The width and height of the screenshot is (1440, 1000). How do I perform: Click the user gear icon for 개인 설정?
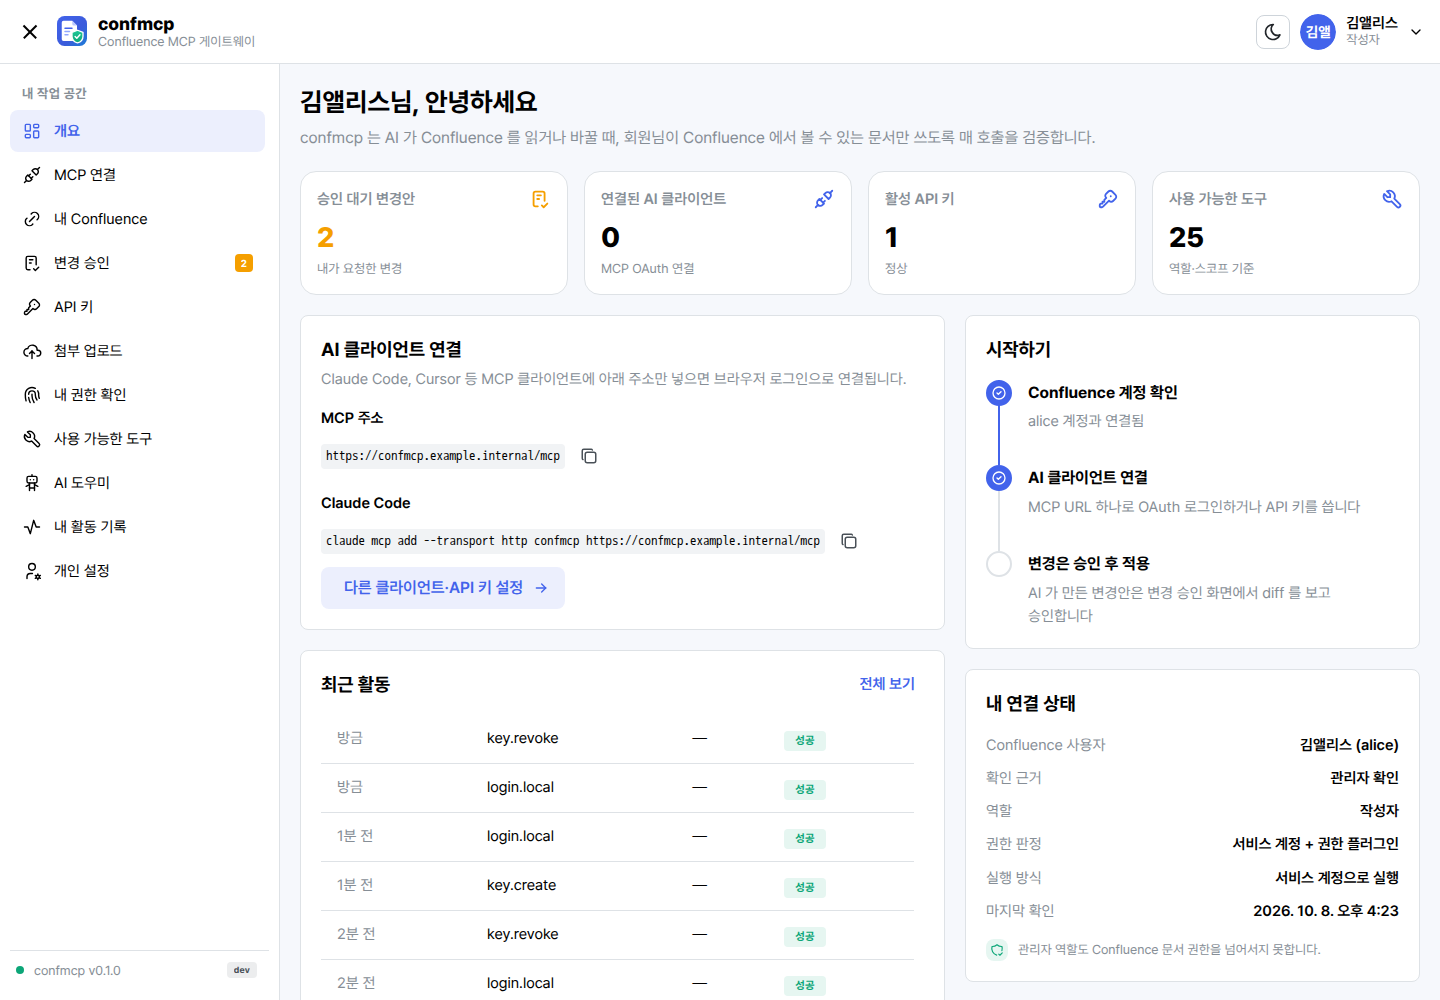point(32,571)
